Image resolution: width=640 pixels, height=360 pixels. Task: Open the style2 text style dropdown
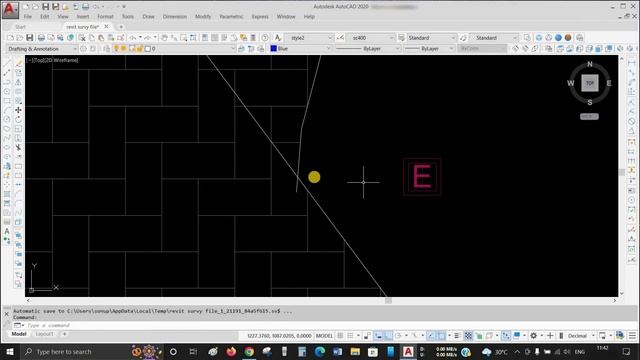[309, 38]
